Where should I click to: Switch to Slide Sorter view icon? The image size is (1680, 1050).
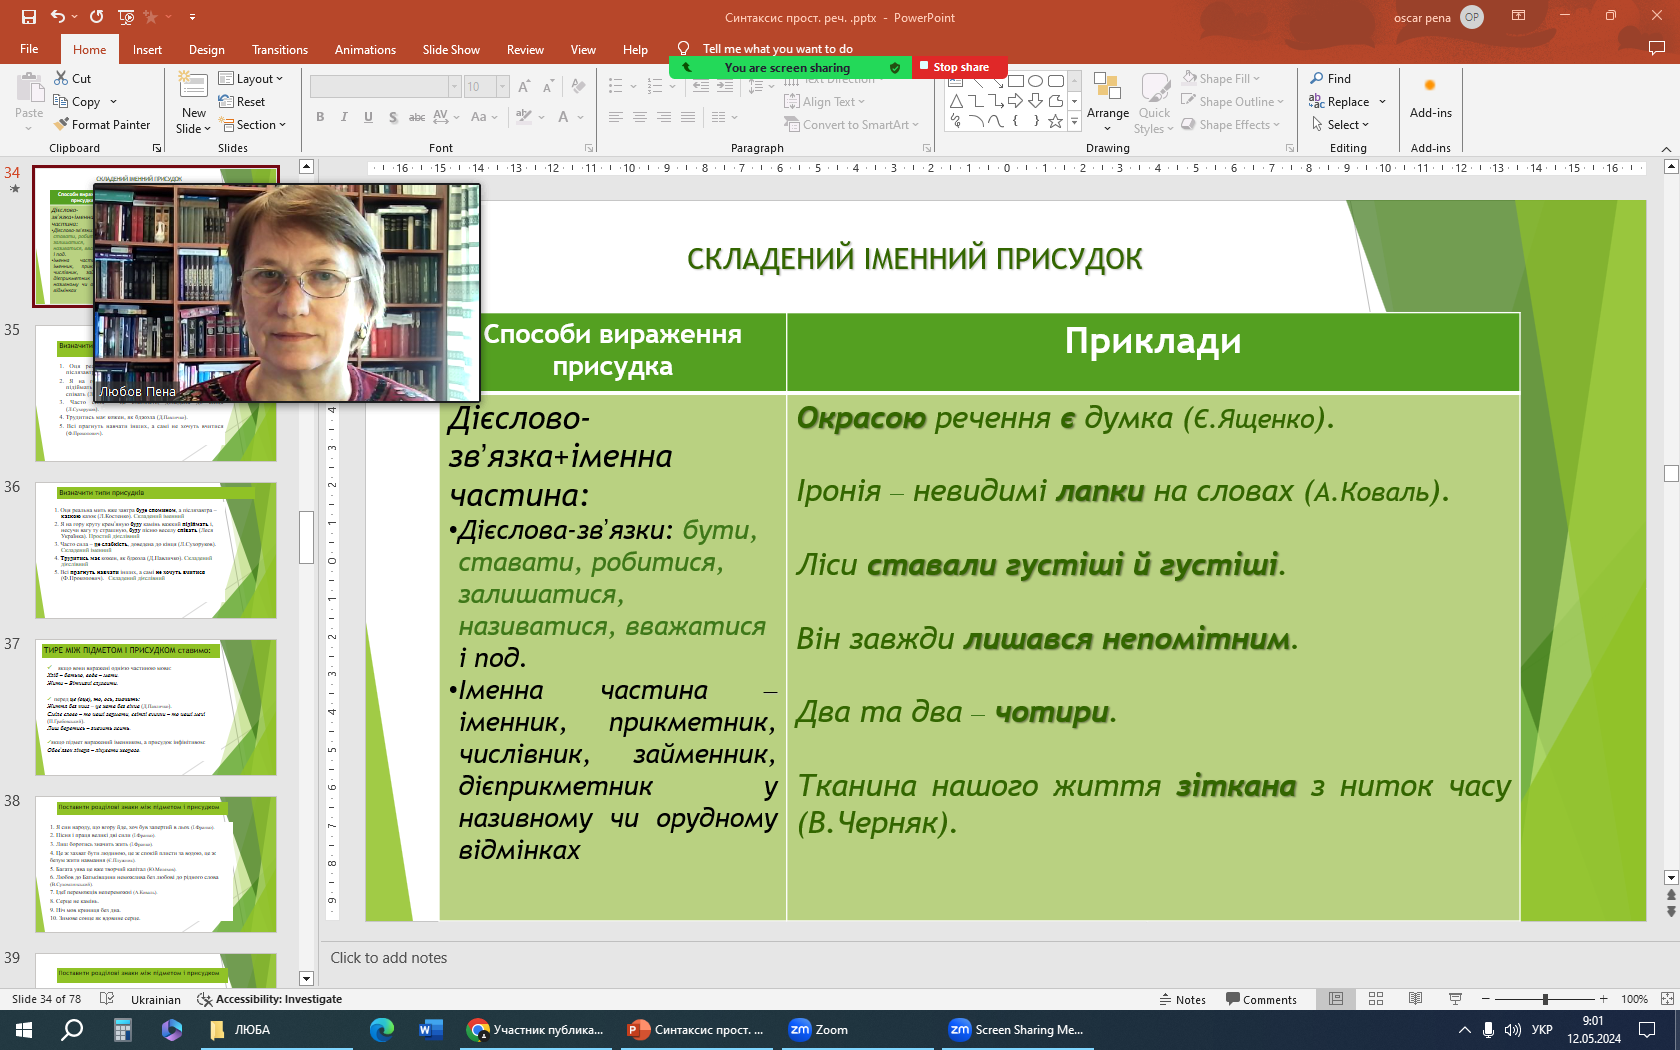[x=1376, y=999]
